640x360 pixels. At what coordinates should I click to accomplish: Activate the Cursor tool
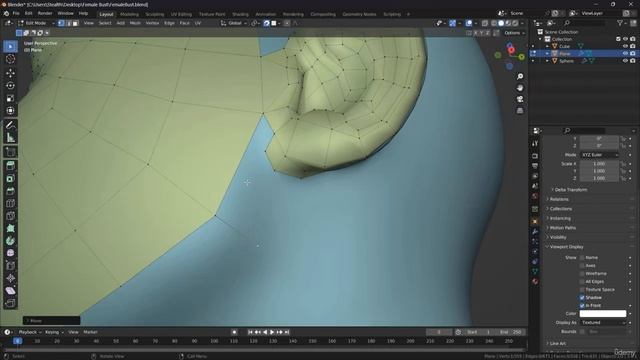click(10, 59)
